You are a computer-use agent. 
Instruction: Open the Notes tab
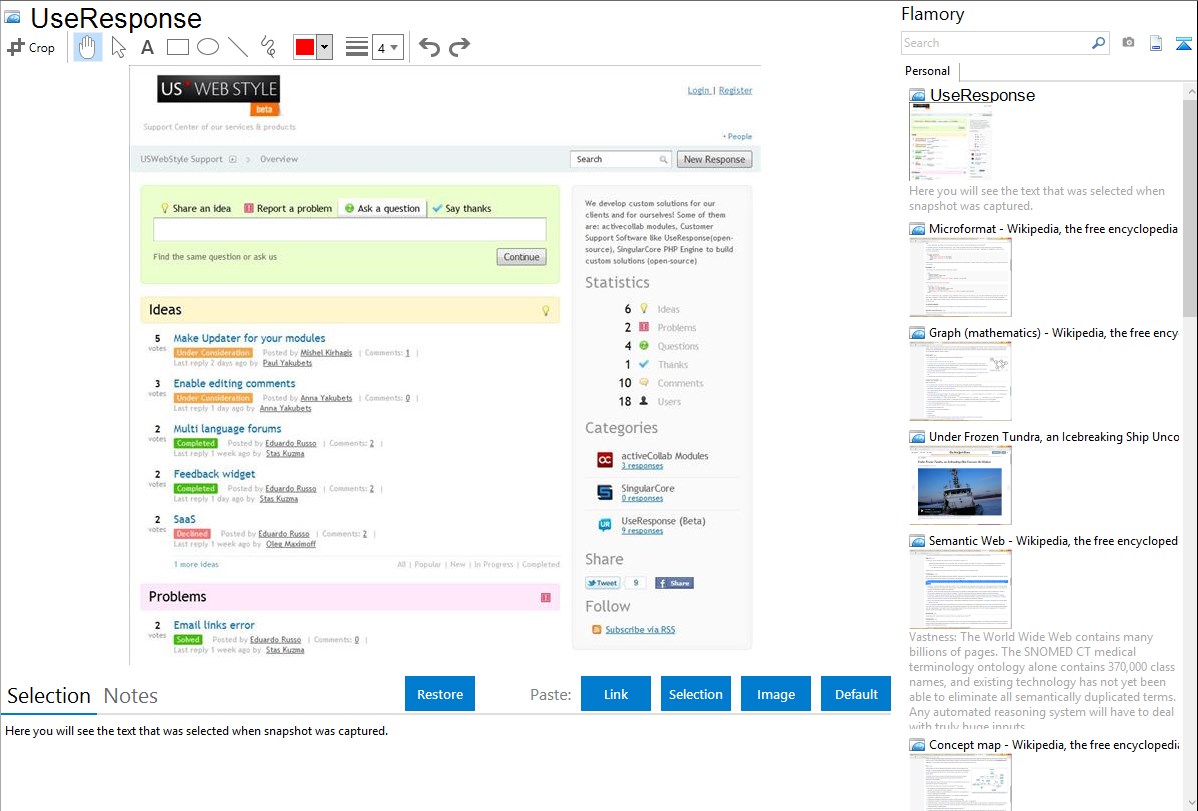point(131,696)
